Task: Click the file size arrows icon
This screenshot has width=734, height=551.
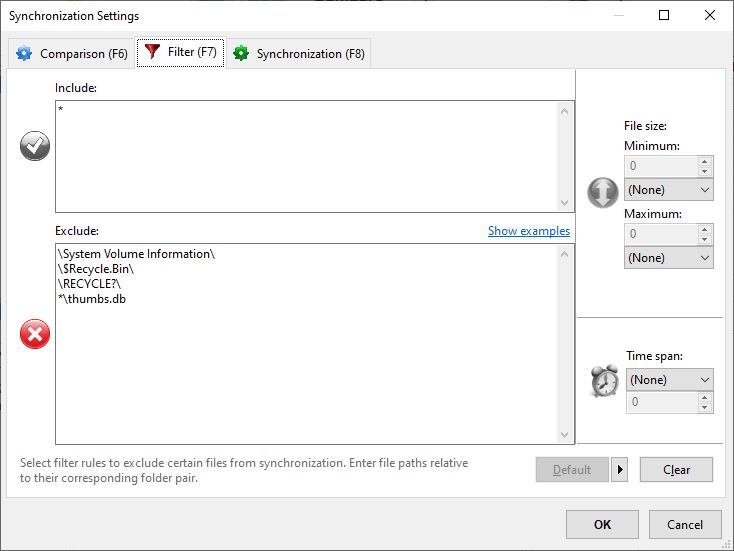Action: pos(603,192)
